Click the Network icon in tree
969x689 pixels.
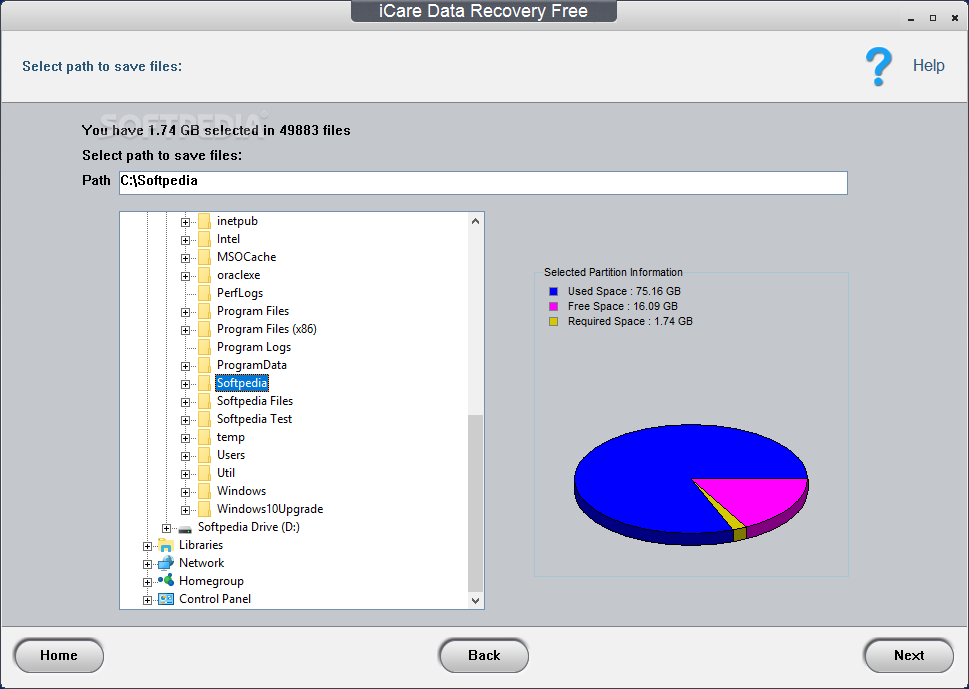[166, 563]
